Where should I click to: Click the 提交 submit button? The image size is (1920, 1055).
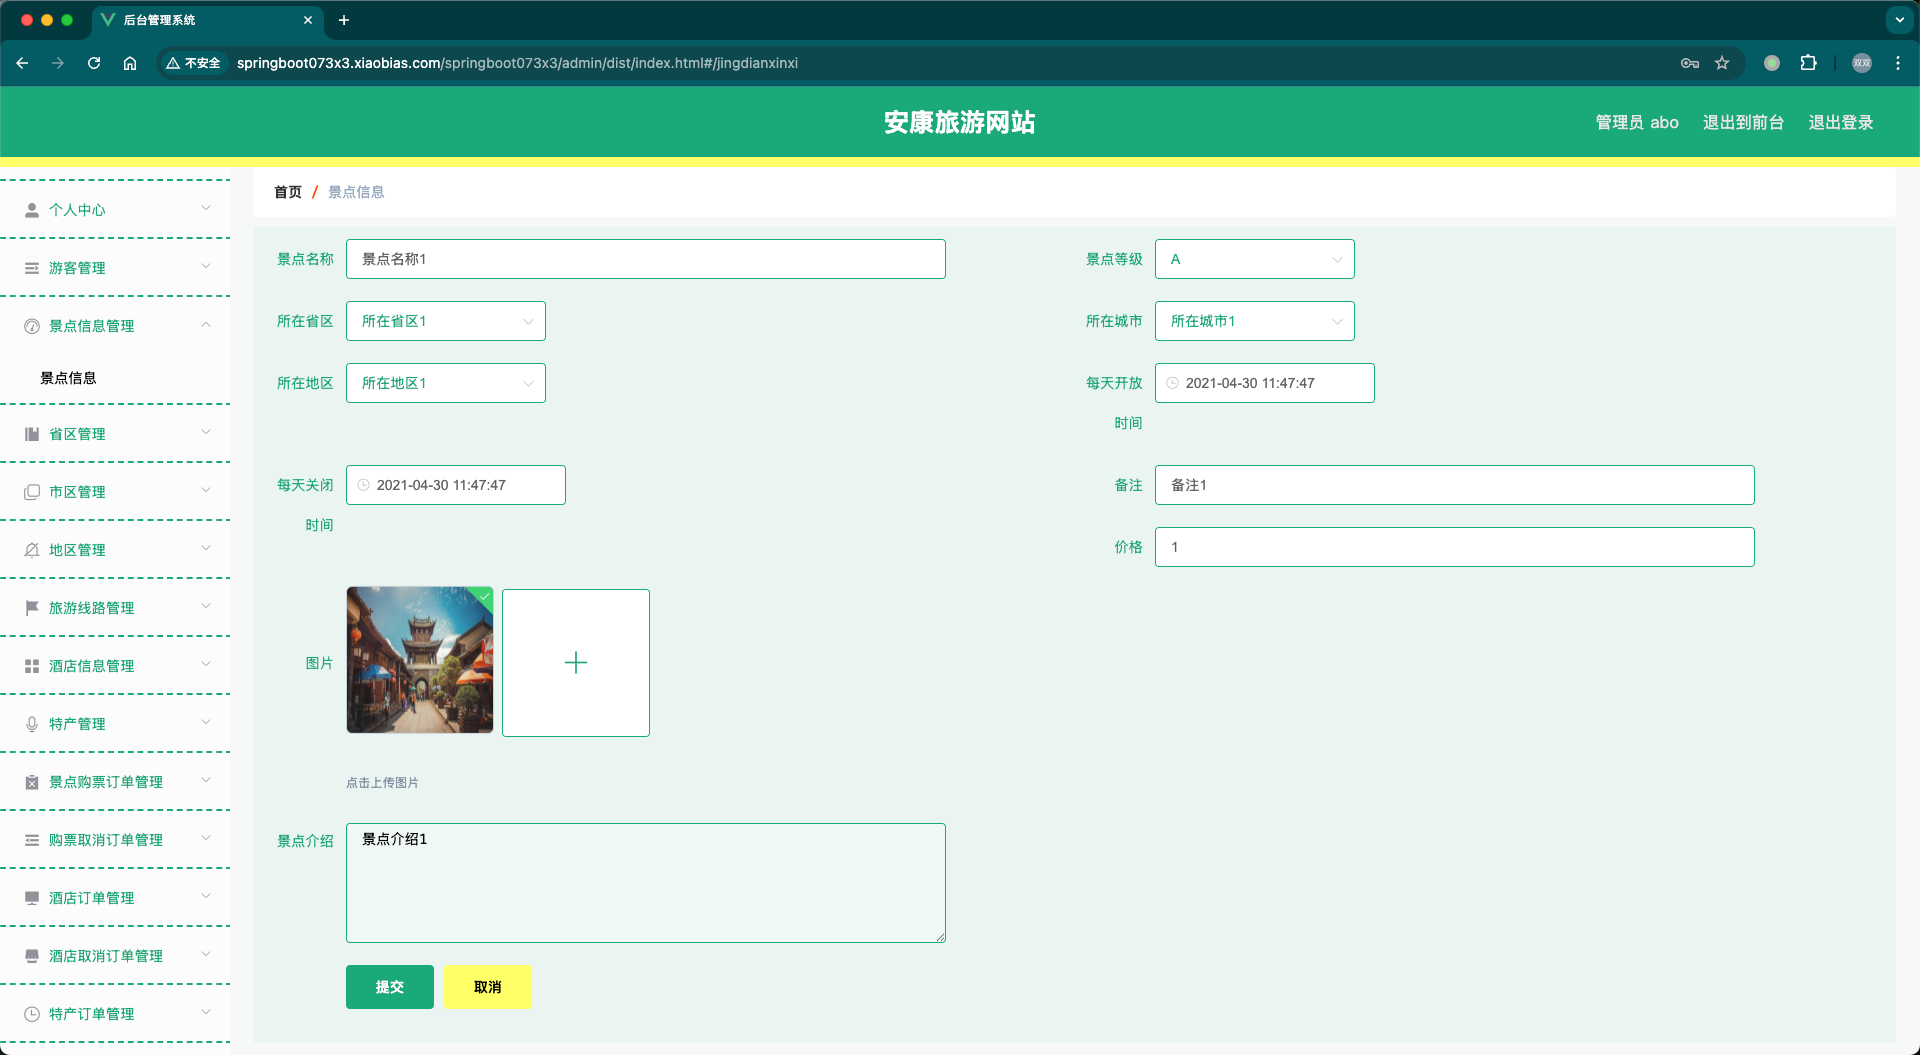point(390,987)
